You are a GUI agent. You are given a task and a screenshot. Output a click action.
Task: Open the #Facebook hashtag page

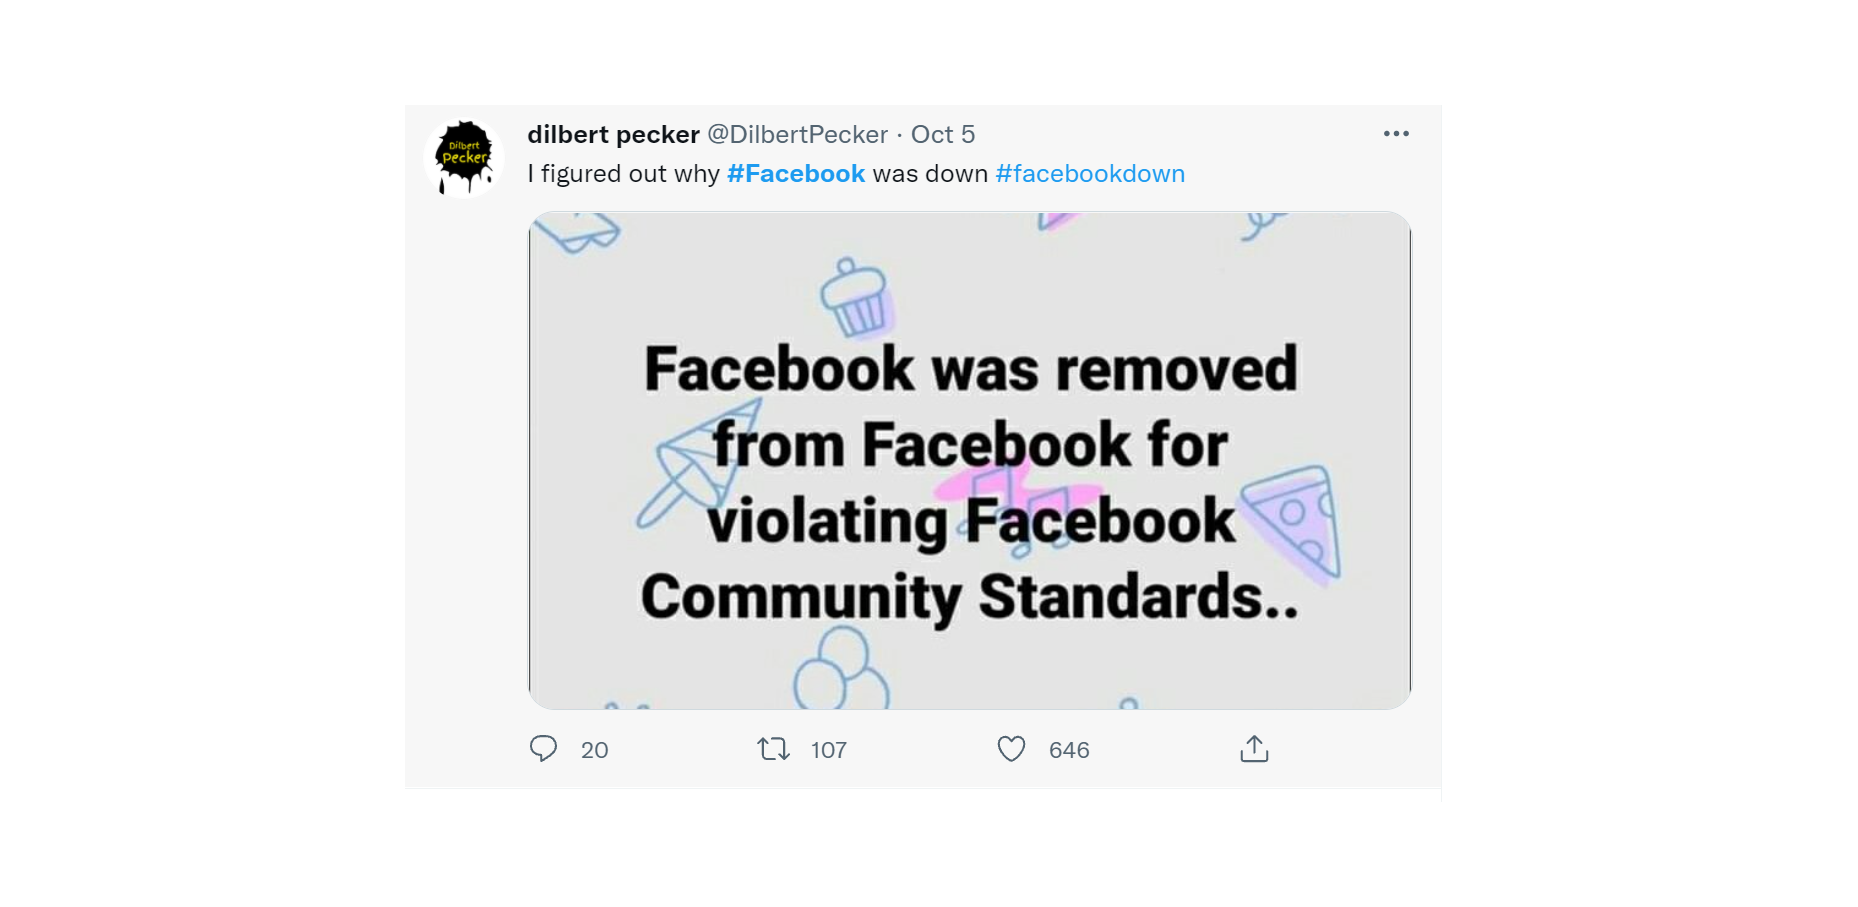795,173
